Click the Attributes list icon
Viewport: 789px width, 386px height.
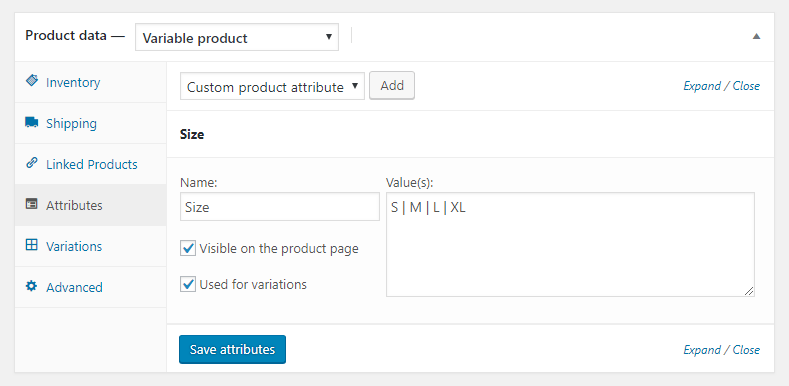point(32,204)
